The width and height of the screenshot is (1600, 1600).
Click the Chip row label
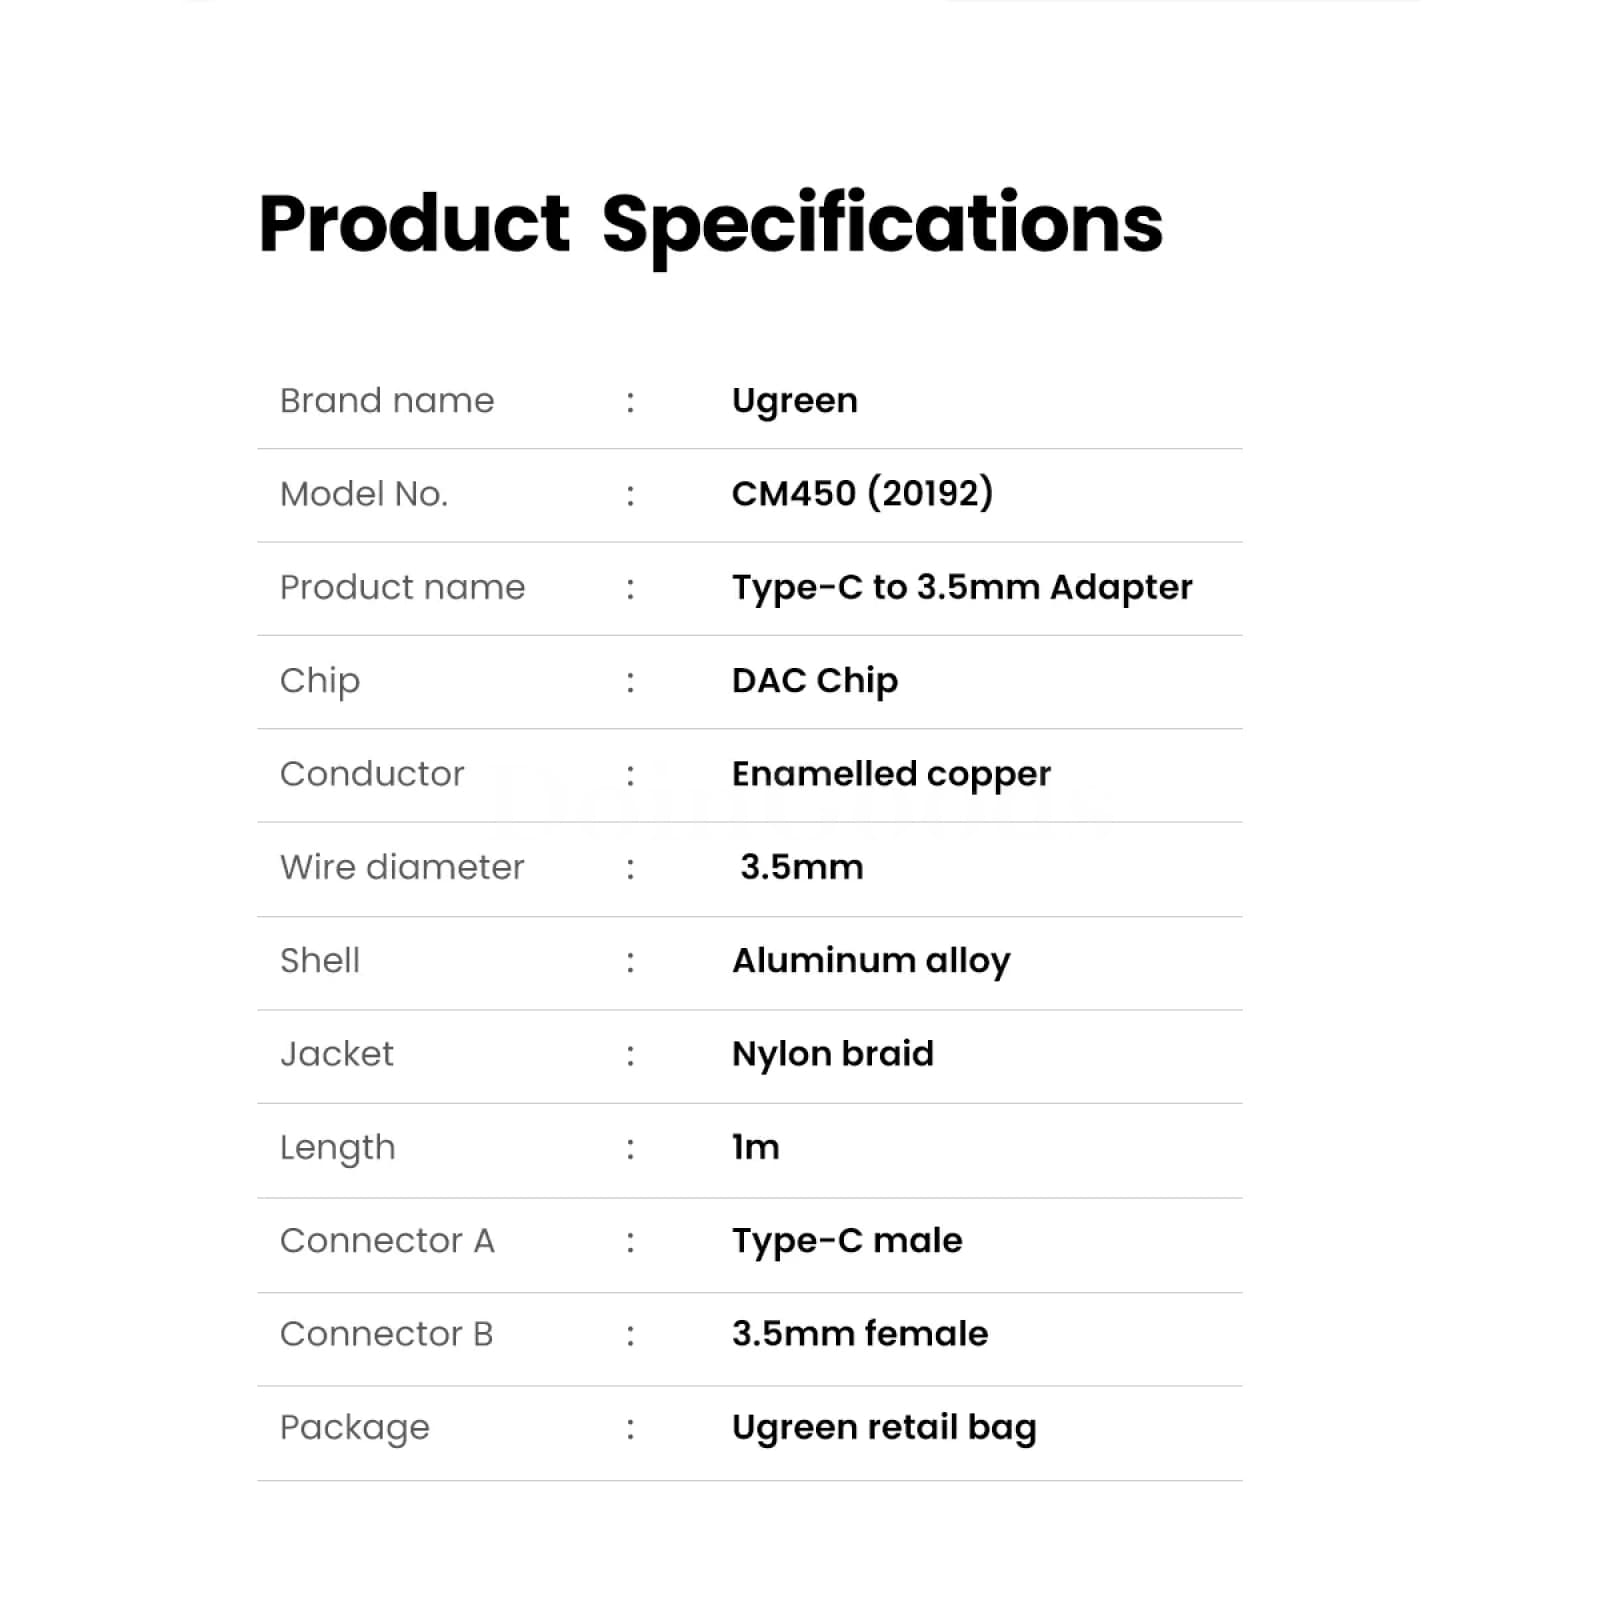[x=320, y=681]
